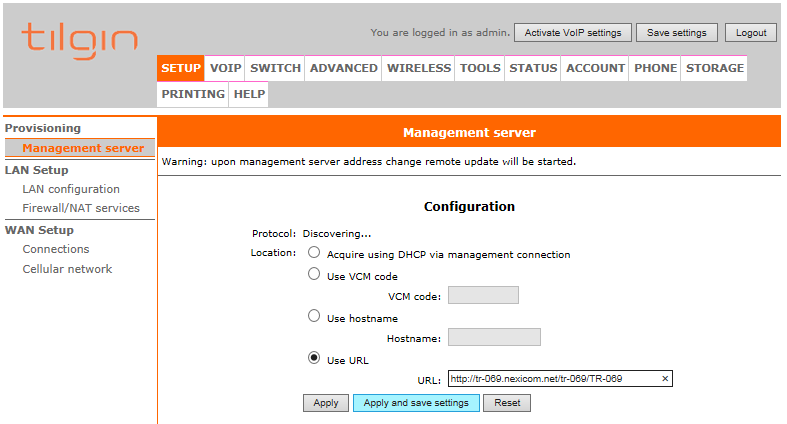This screenshot has height=424, width=787.
Task: Click the tilgin logo
Action: [79, 40]
